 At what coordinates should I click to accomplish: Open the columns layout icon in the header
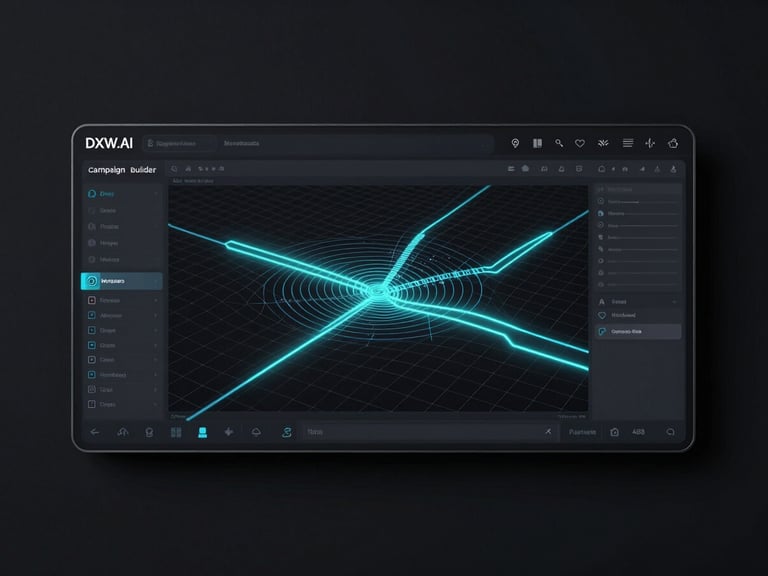coord(537,143)
